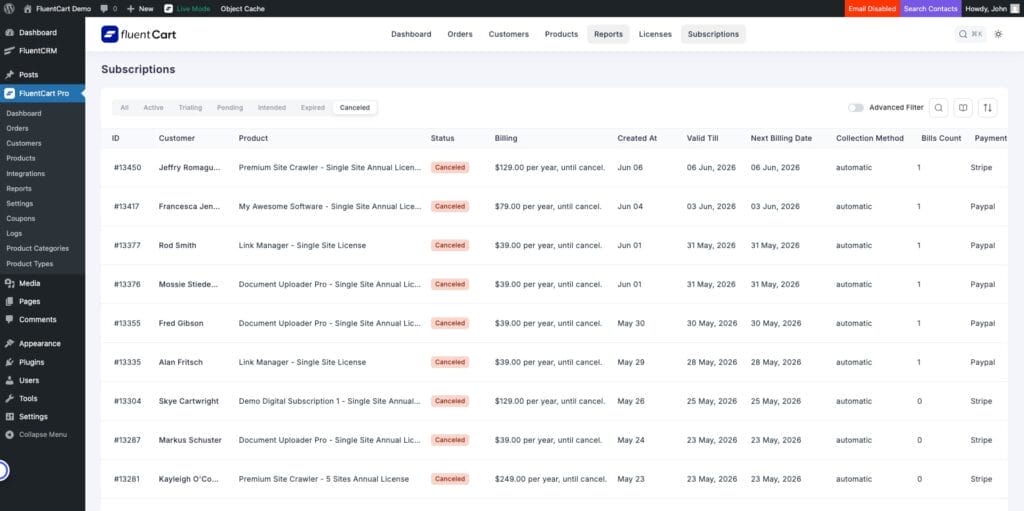
Task: Click FluentCart Pro in WordPress sidebar
Action: click(42, 93)
